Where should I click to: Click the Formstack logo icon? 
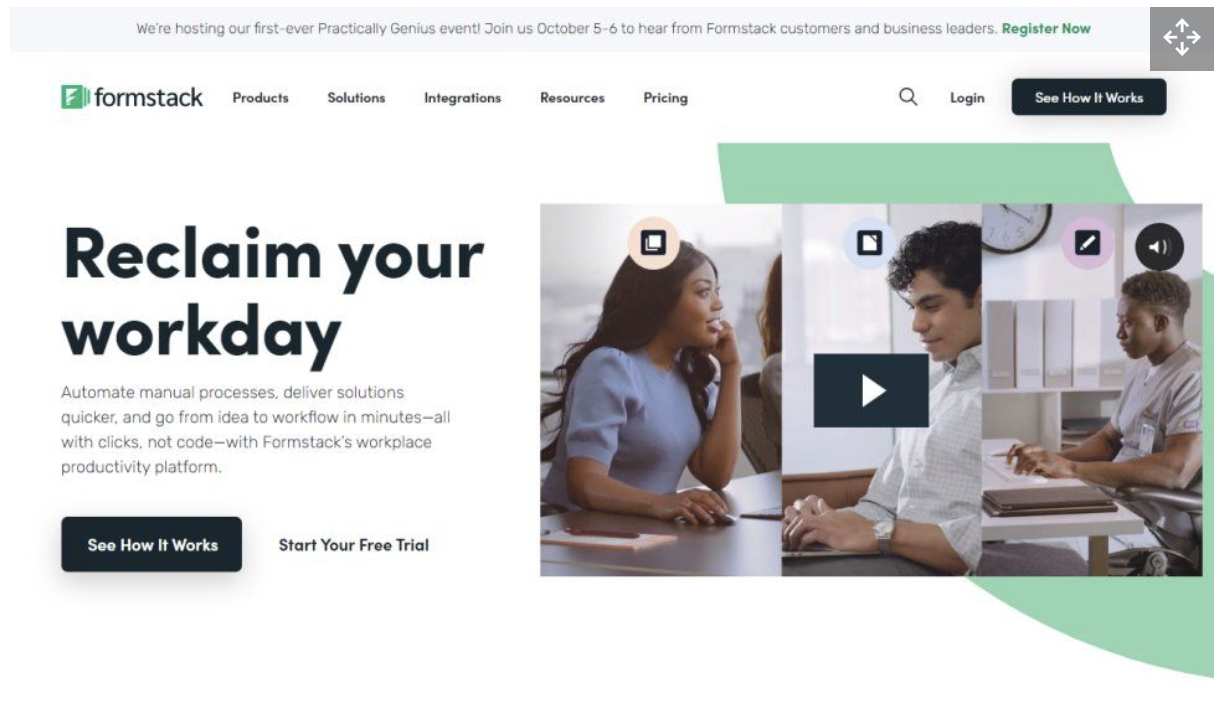75,97
